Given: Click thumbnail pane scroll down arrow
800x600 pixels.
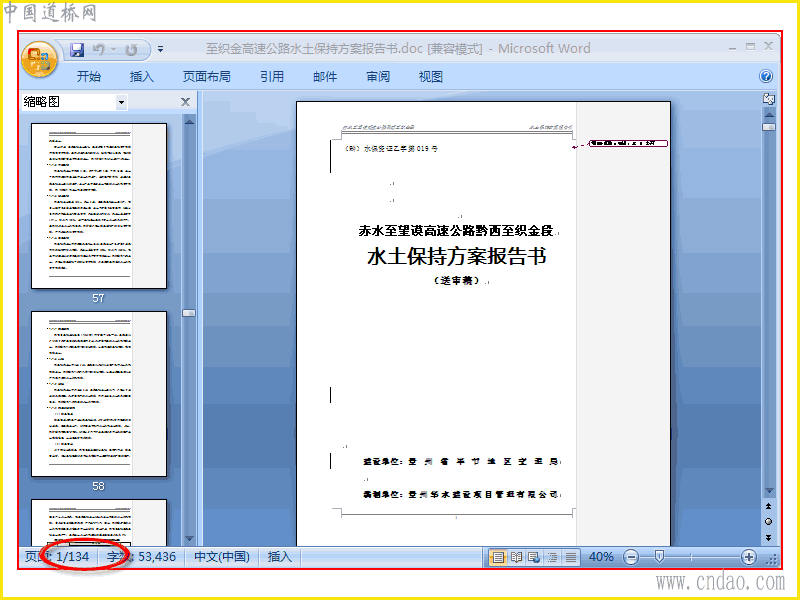Looking at the screenshot, I should (x=189, y=538).
